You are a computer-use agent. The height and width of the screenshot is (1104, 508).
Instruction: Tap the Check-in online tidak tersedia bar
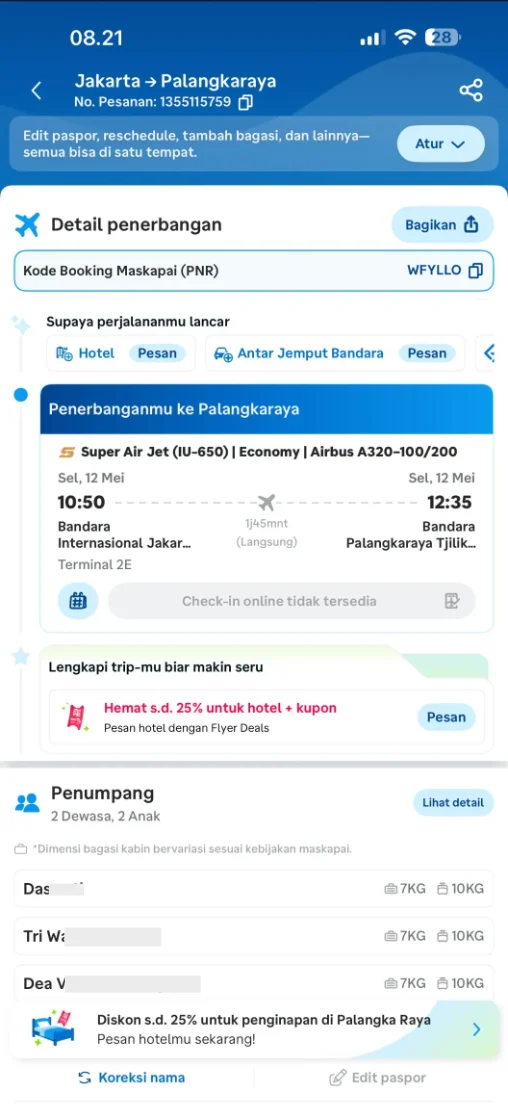point(292,601)
